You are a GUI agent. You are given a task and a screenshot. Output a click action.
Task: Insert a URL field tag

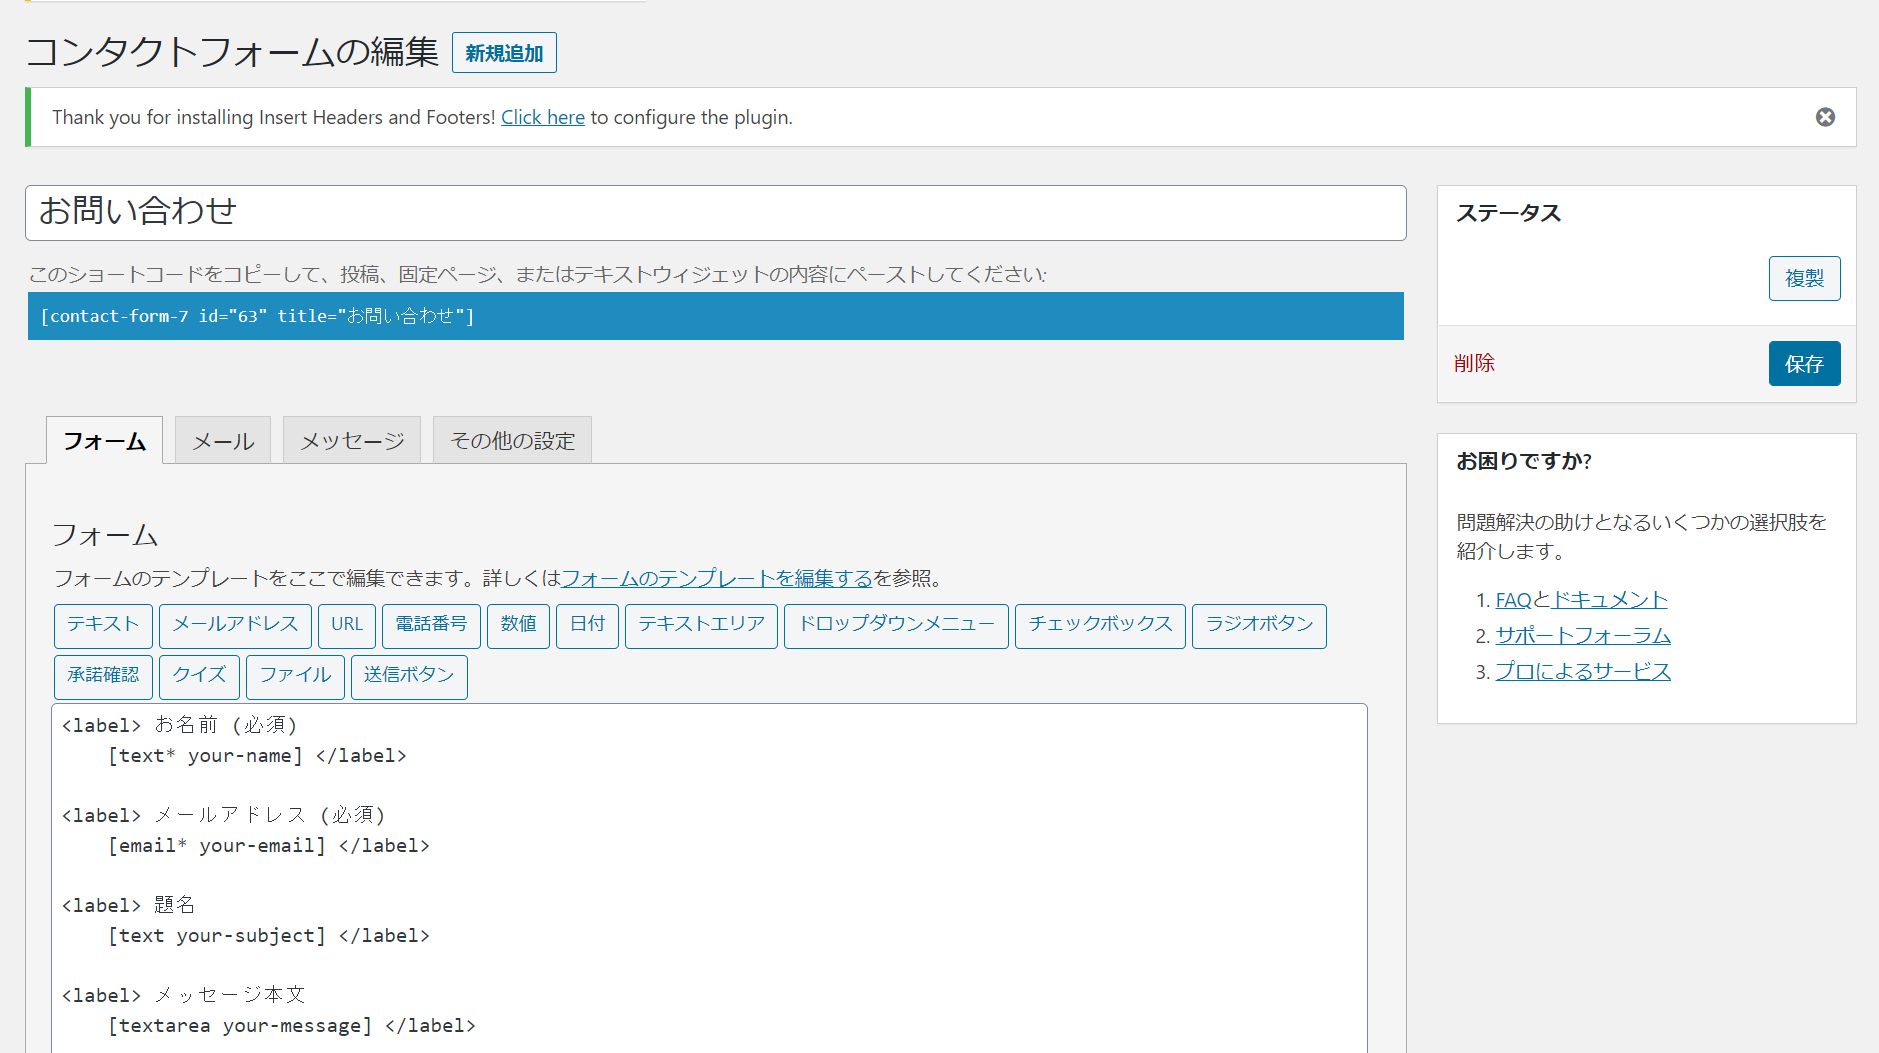coord(347,625)
